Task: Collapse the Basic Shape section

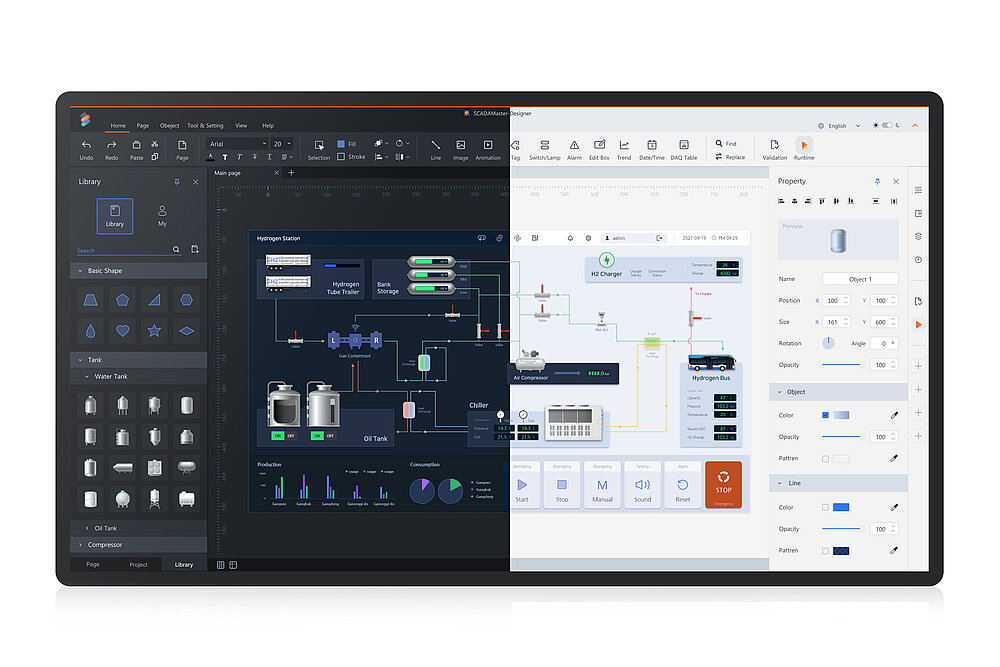Action: (x=80, y=271)
